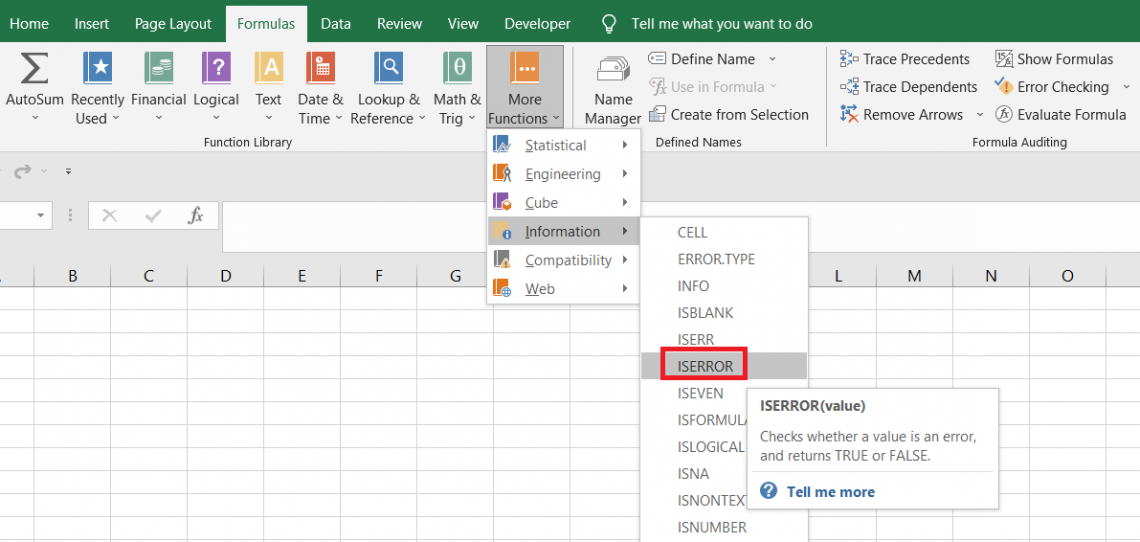Viewport: 1140px width, 542px height.
Task: Open the Logical functions icon
Action: pyautogui.click(x=216, y=69)
